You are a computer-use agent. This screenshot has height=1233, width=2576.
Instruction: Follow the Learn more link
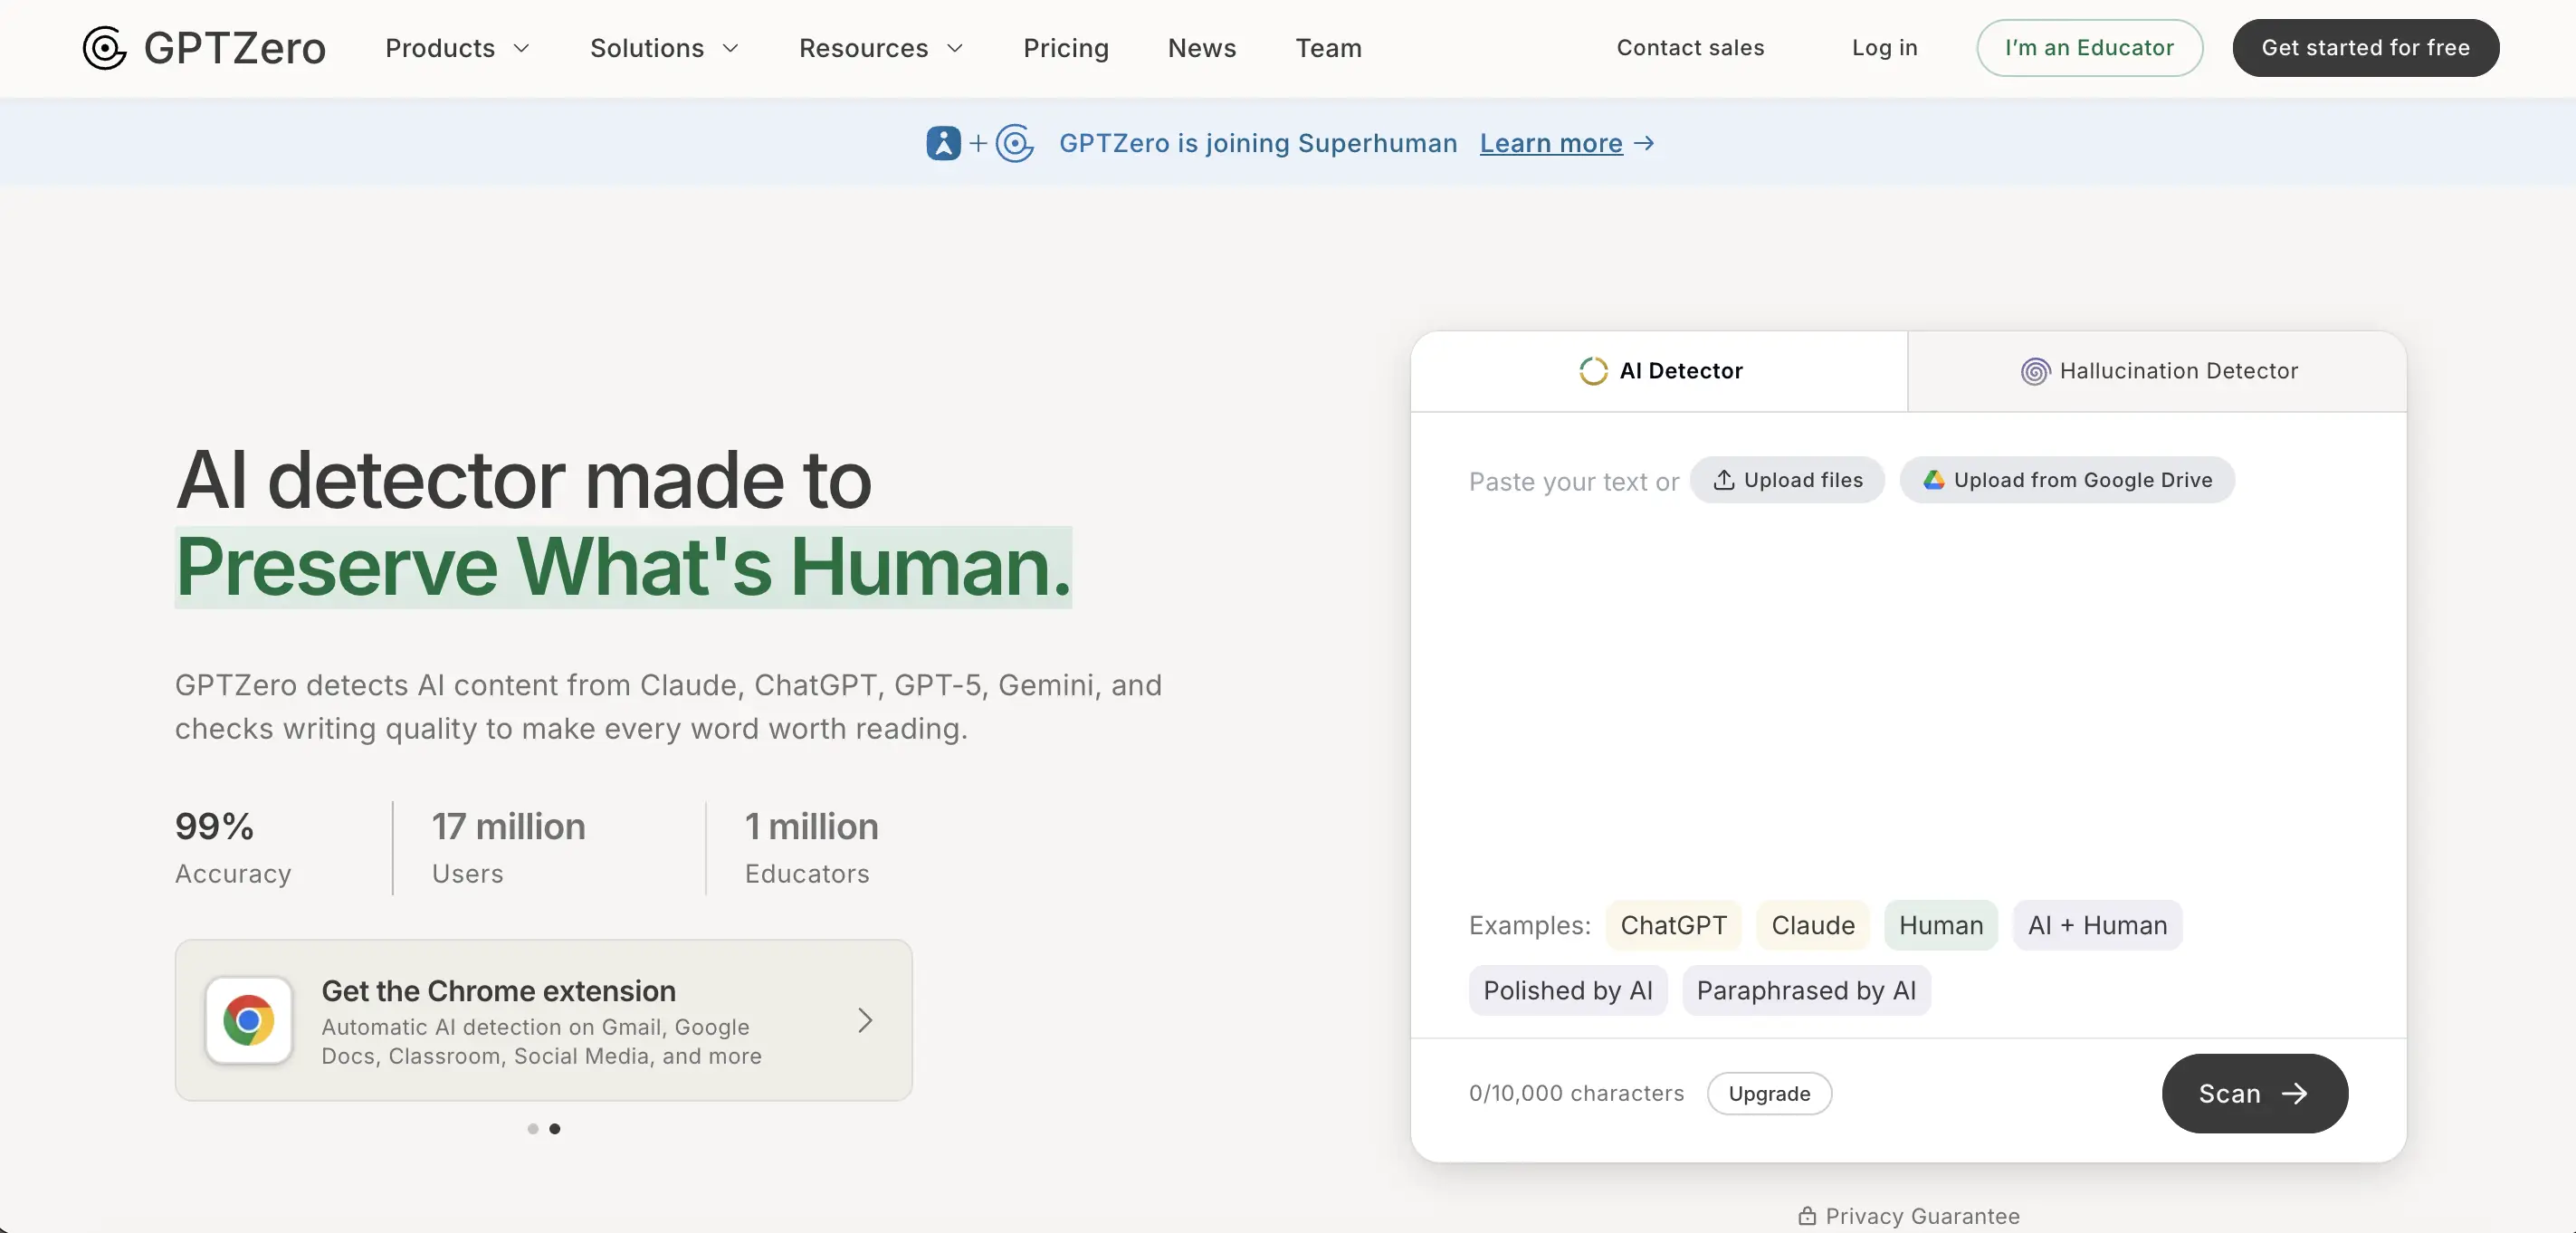click(x=1551, y=143)
